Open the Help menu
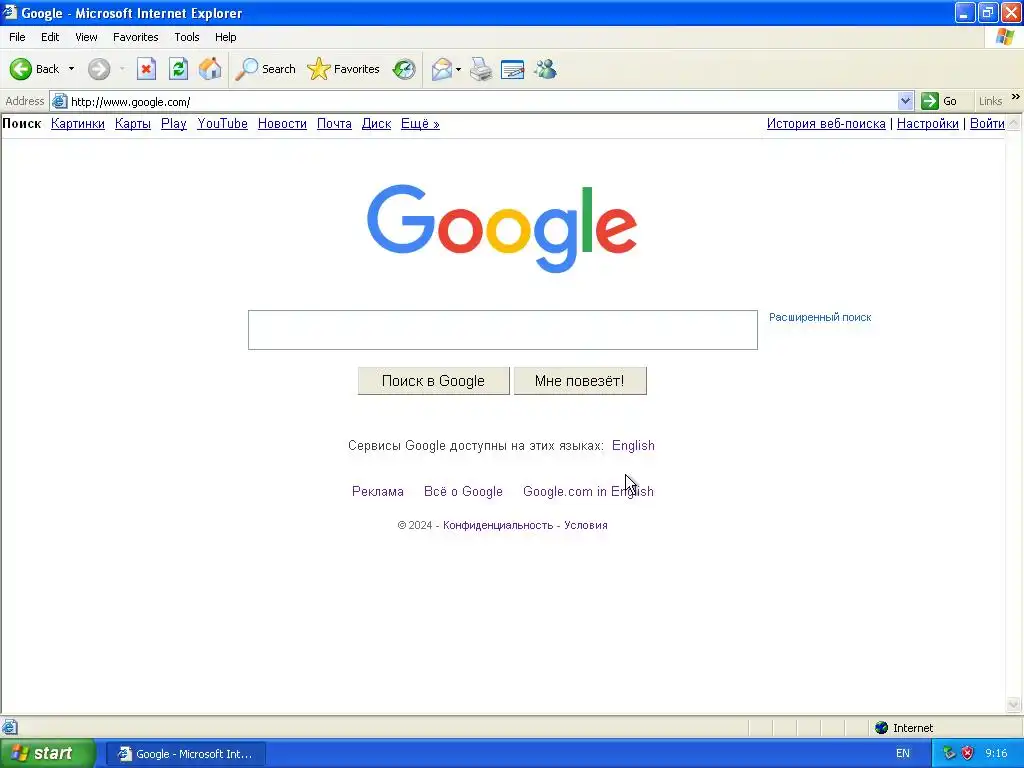Screen dimensions: 1024x768 pos(225,37)
